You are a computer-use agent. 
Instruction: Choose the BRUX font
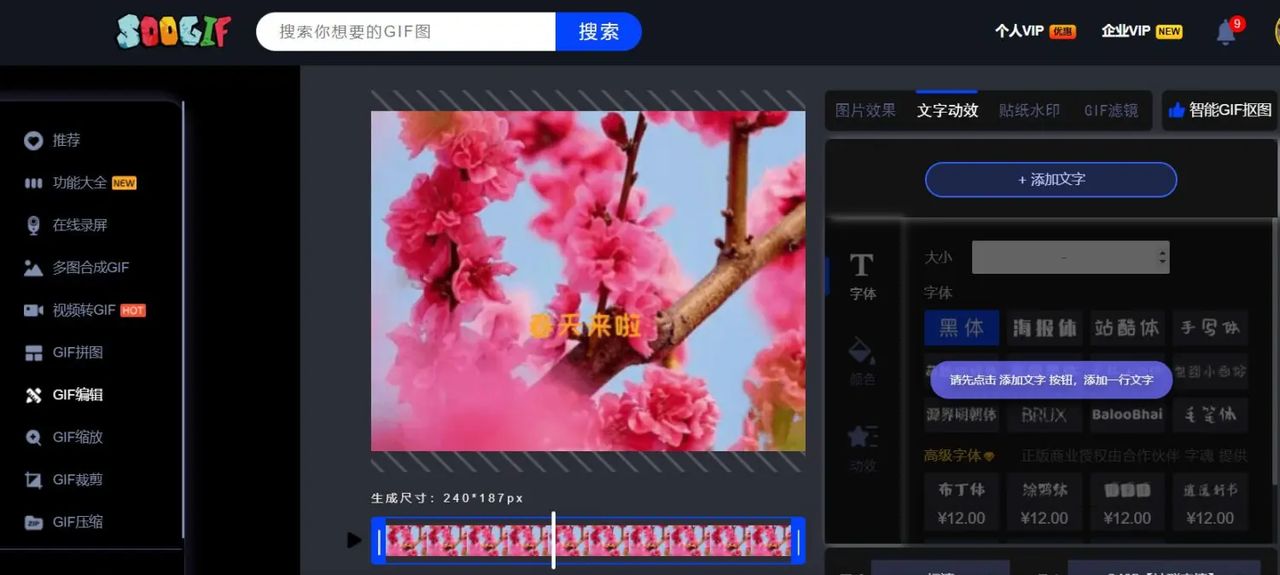[x=1044, y=414]
